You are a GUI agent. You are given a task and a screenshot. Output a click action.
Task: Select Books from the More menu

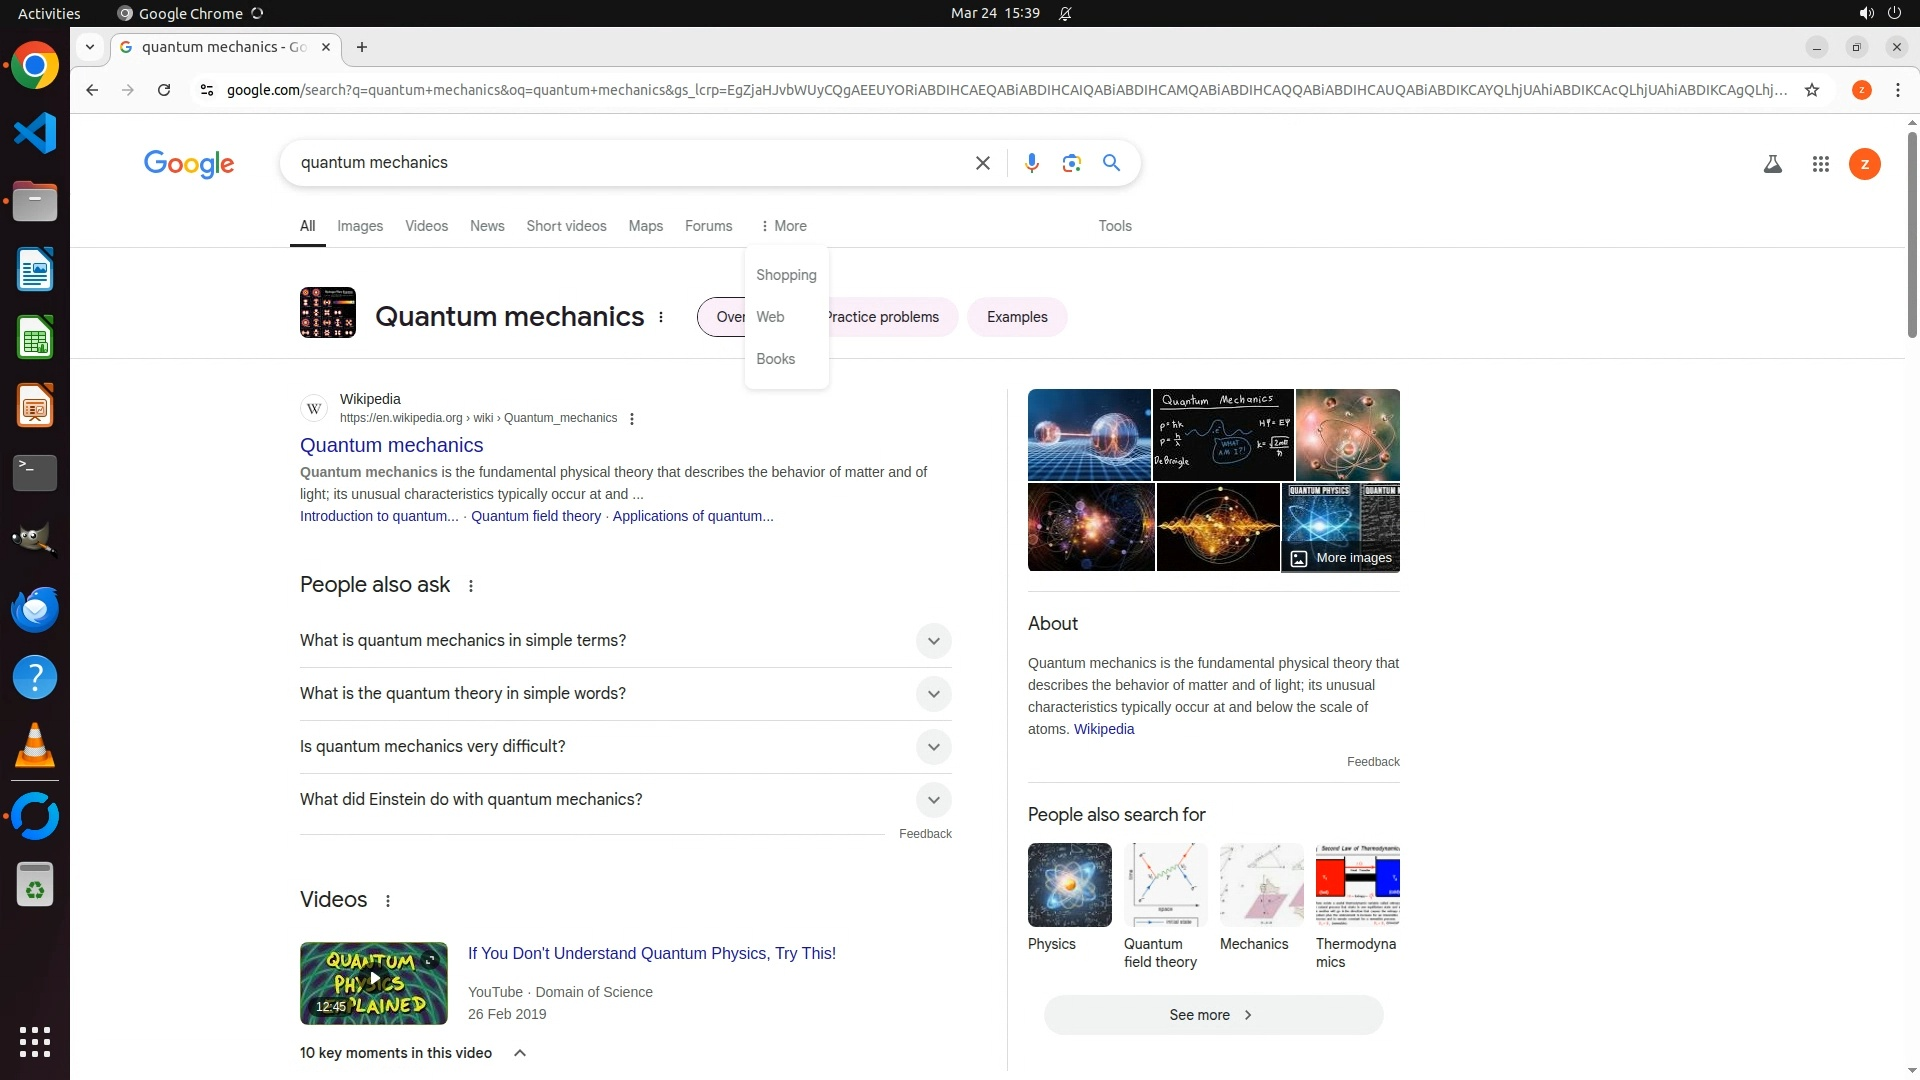coord(775,359)
